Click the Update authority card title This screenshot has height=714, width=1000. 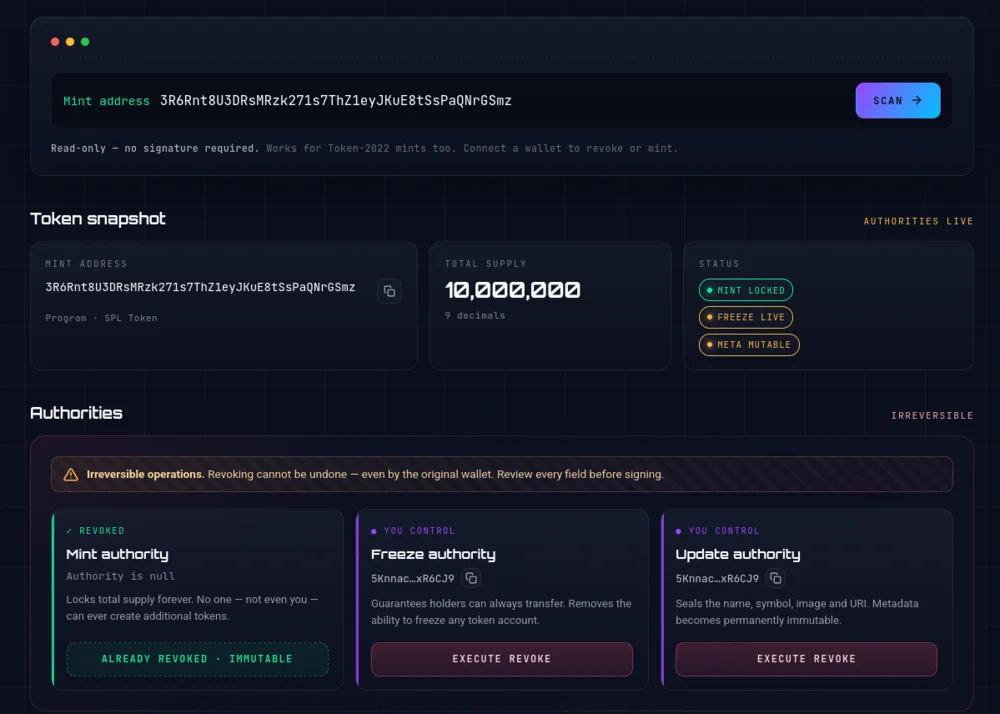click(738, 555)
